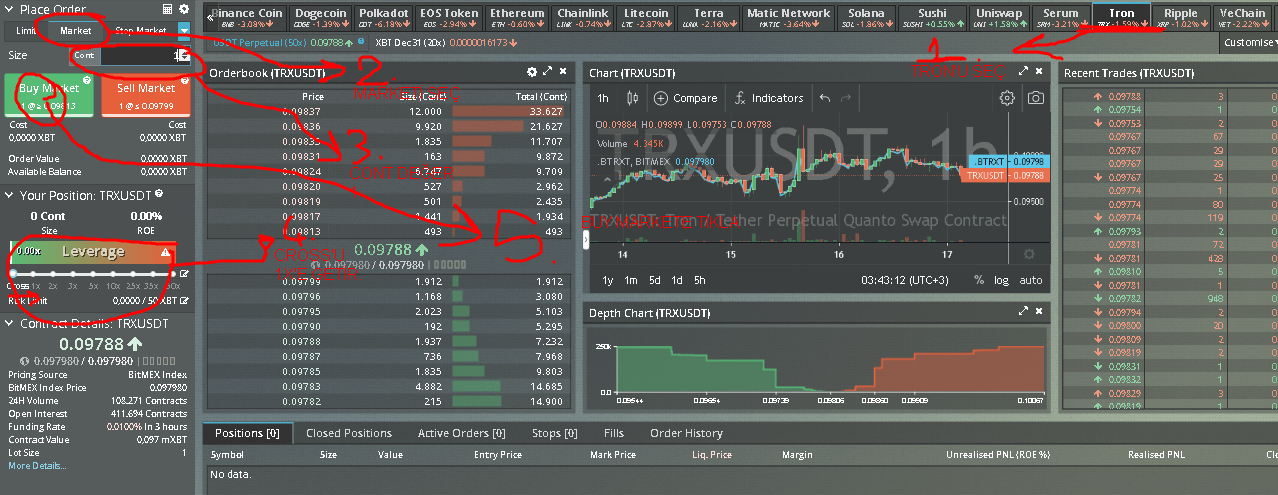The height and width of the screenshot is (495, 1278).
Task: Toggle Cont size unit selector
Action: pyautogui.click(x=84, y=56)
